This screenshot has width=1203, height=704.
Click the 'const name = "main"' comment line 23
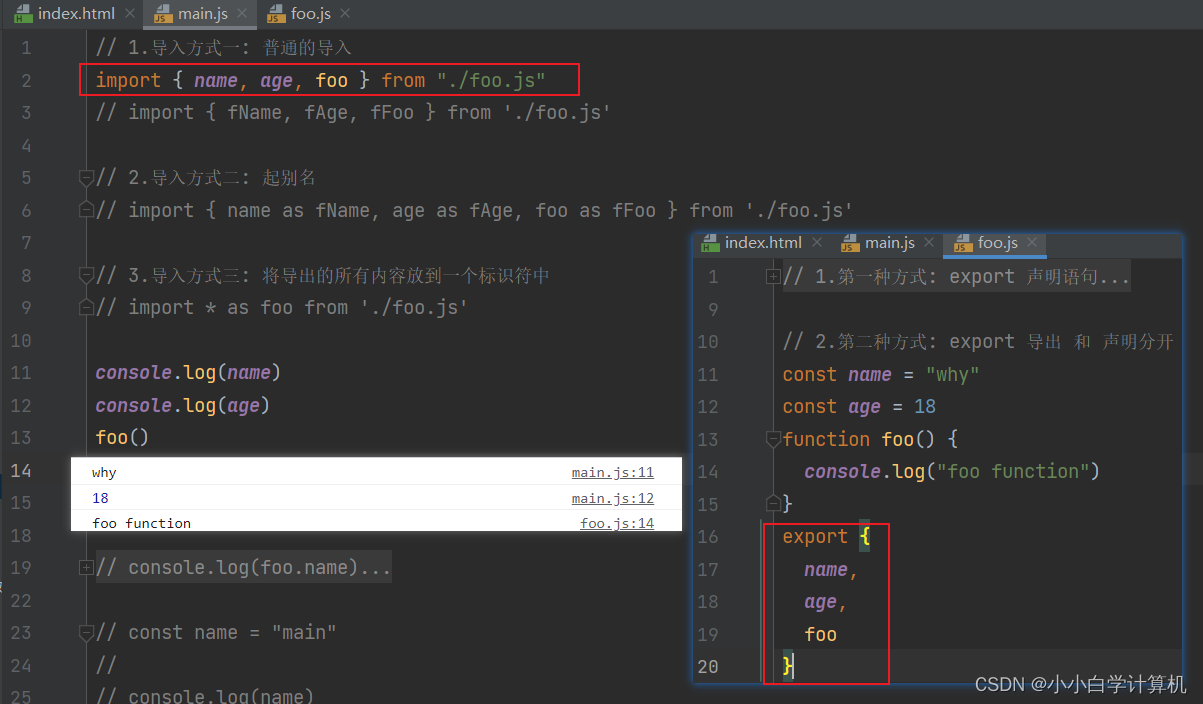(x=216, y=632)
